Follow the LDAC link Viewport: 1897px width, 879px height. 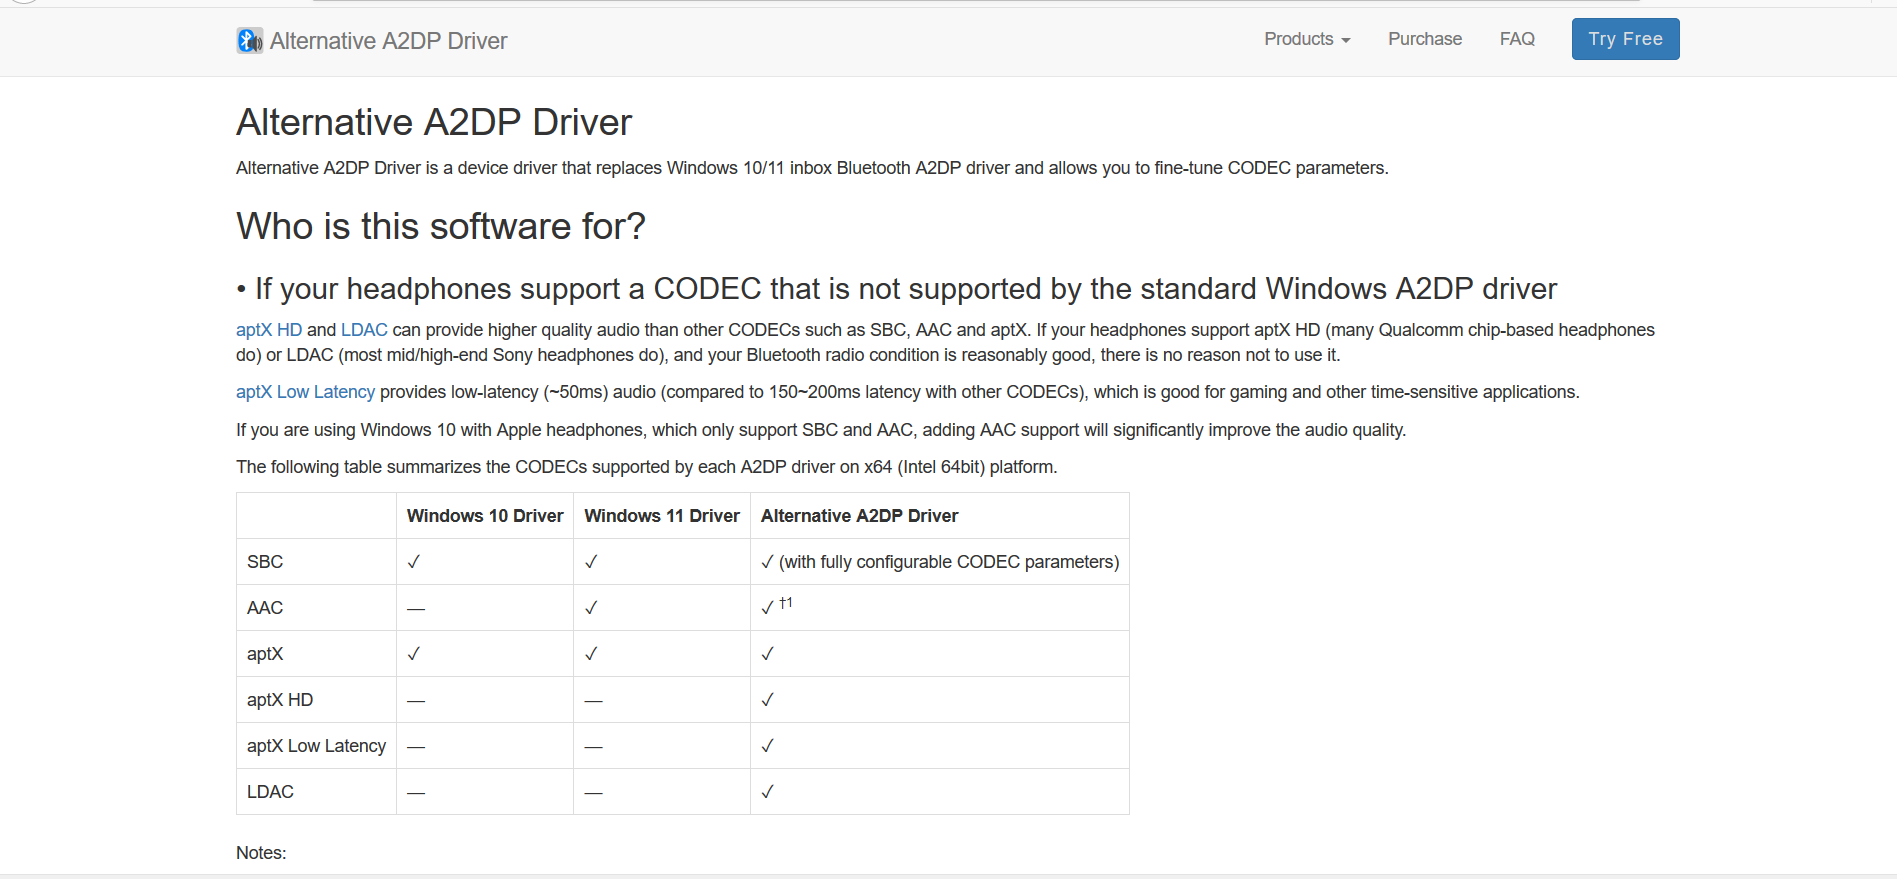click(364, 330)
